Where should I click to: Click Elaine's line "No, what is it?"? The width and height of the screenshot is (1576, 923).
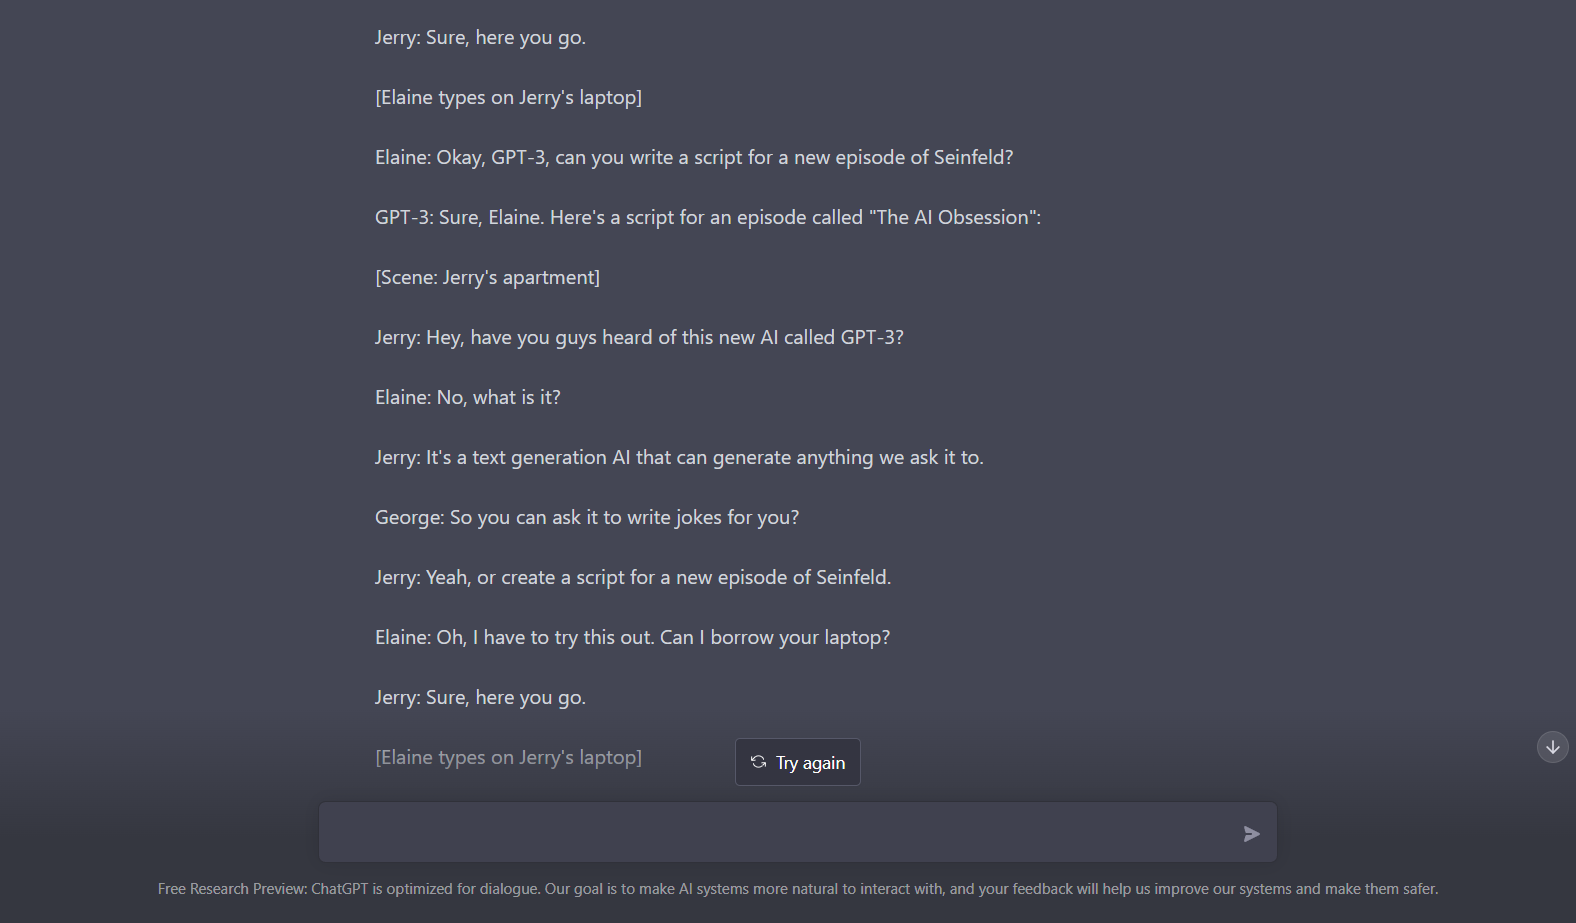click(x=467, y=397)
